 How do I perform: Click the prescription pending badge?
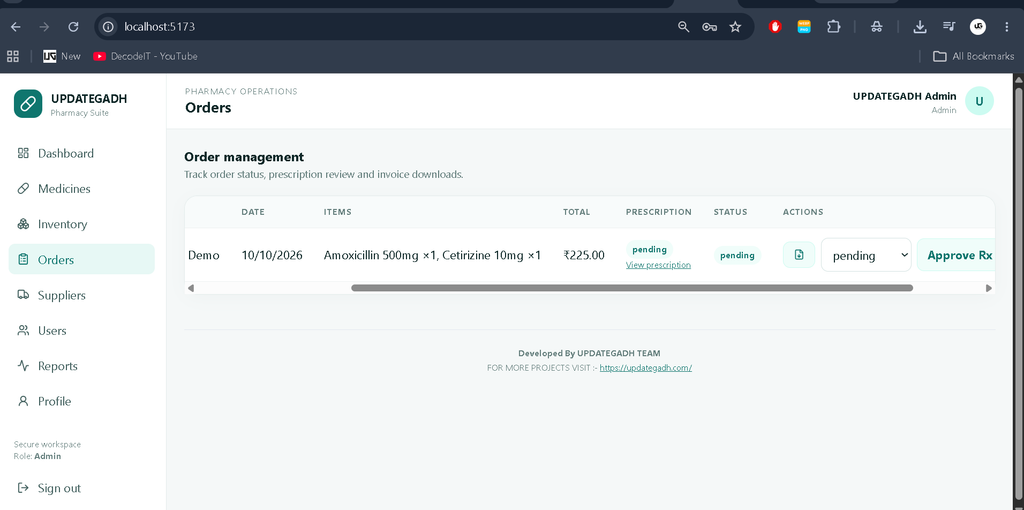pos(649,249)
